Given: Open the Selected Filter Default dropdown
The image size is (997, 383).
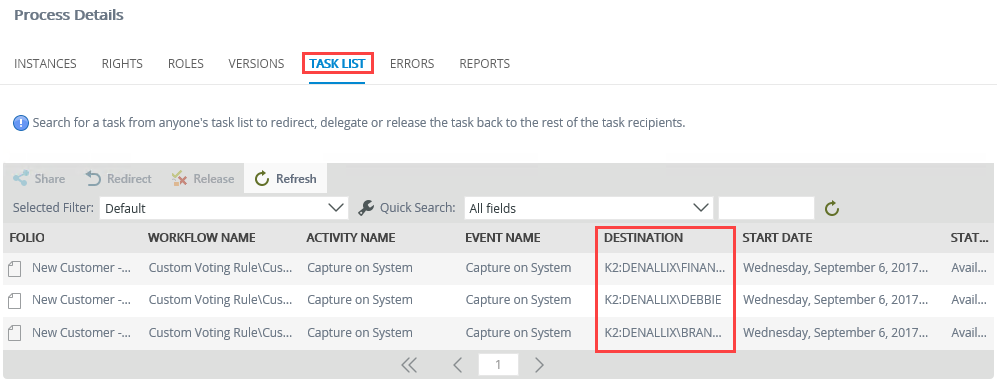Looking at the screenshot, I should pos(224,208).
